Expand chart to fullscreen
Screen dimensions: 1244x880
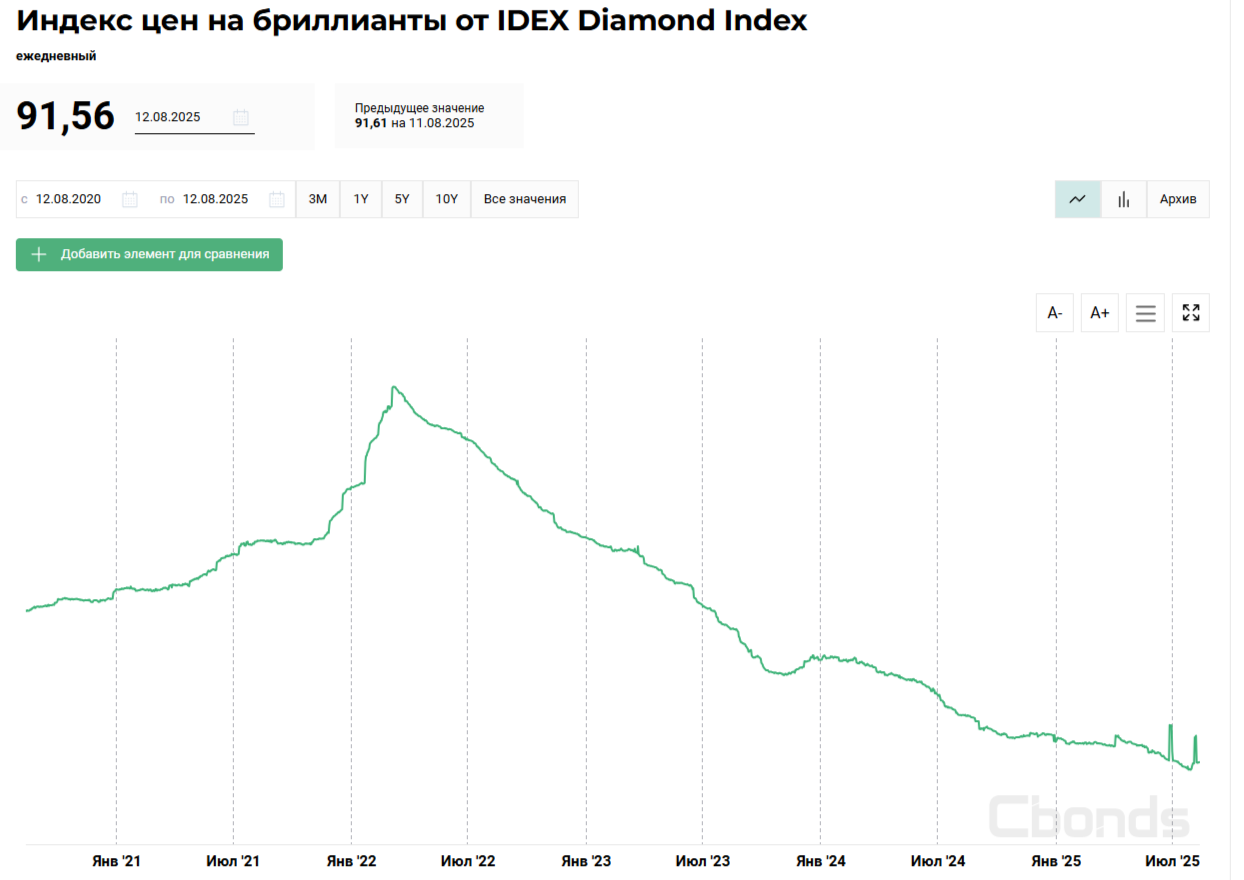(1190, 313)
